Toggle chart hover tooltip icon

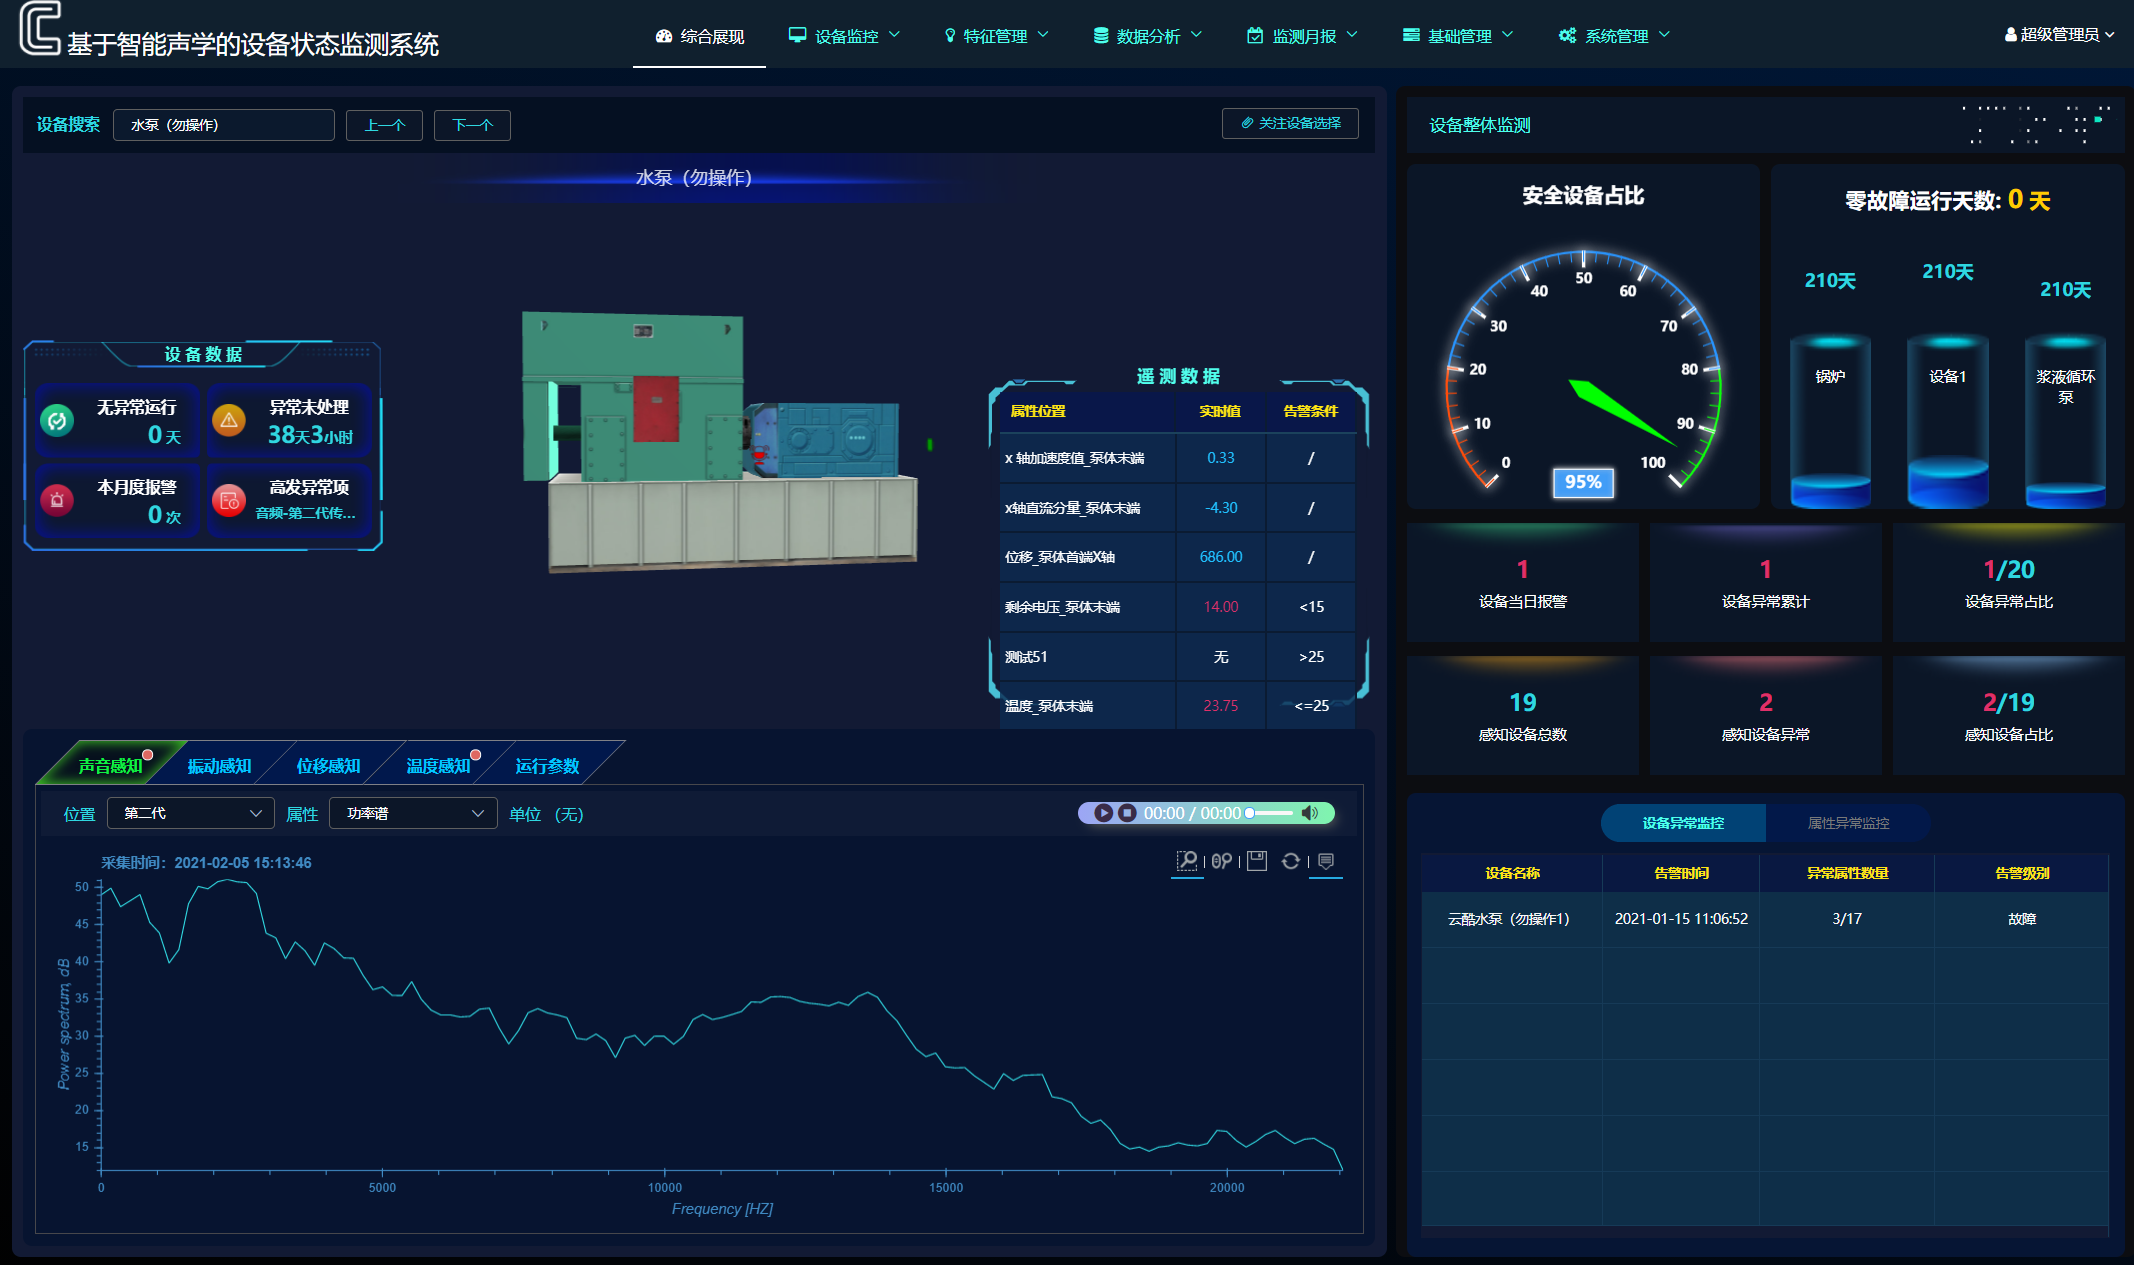tap(1326, 861)
